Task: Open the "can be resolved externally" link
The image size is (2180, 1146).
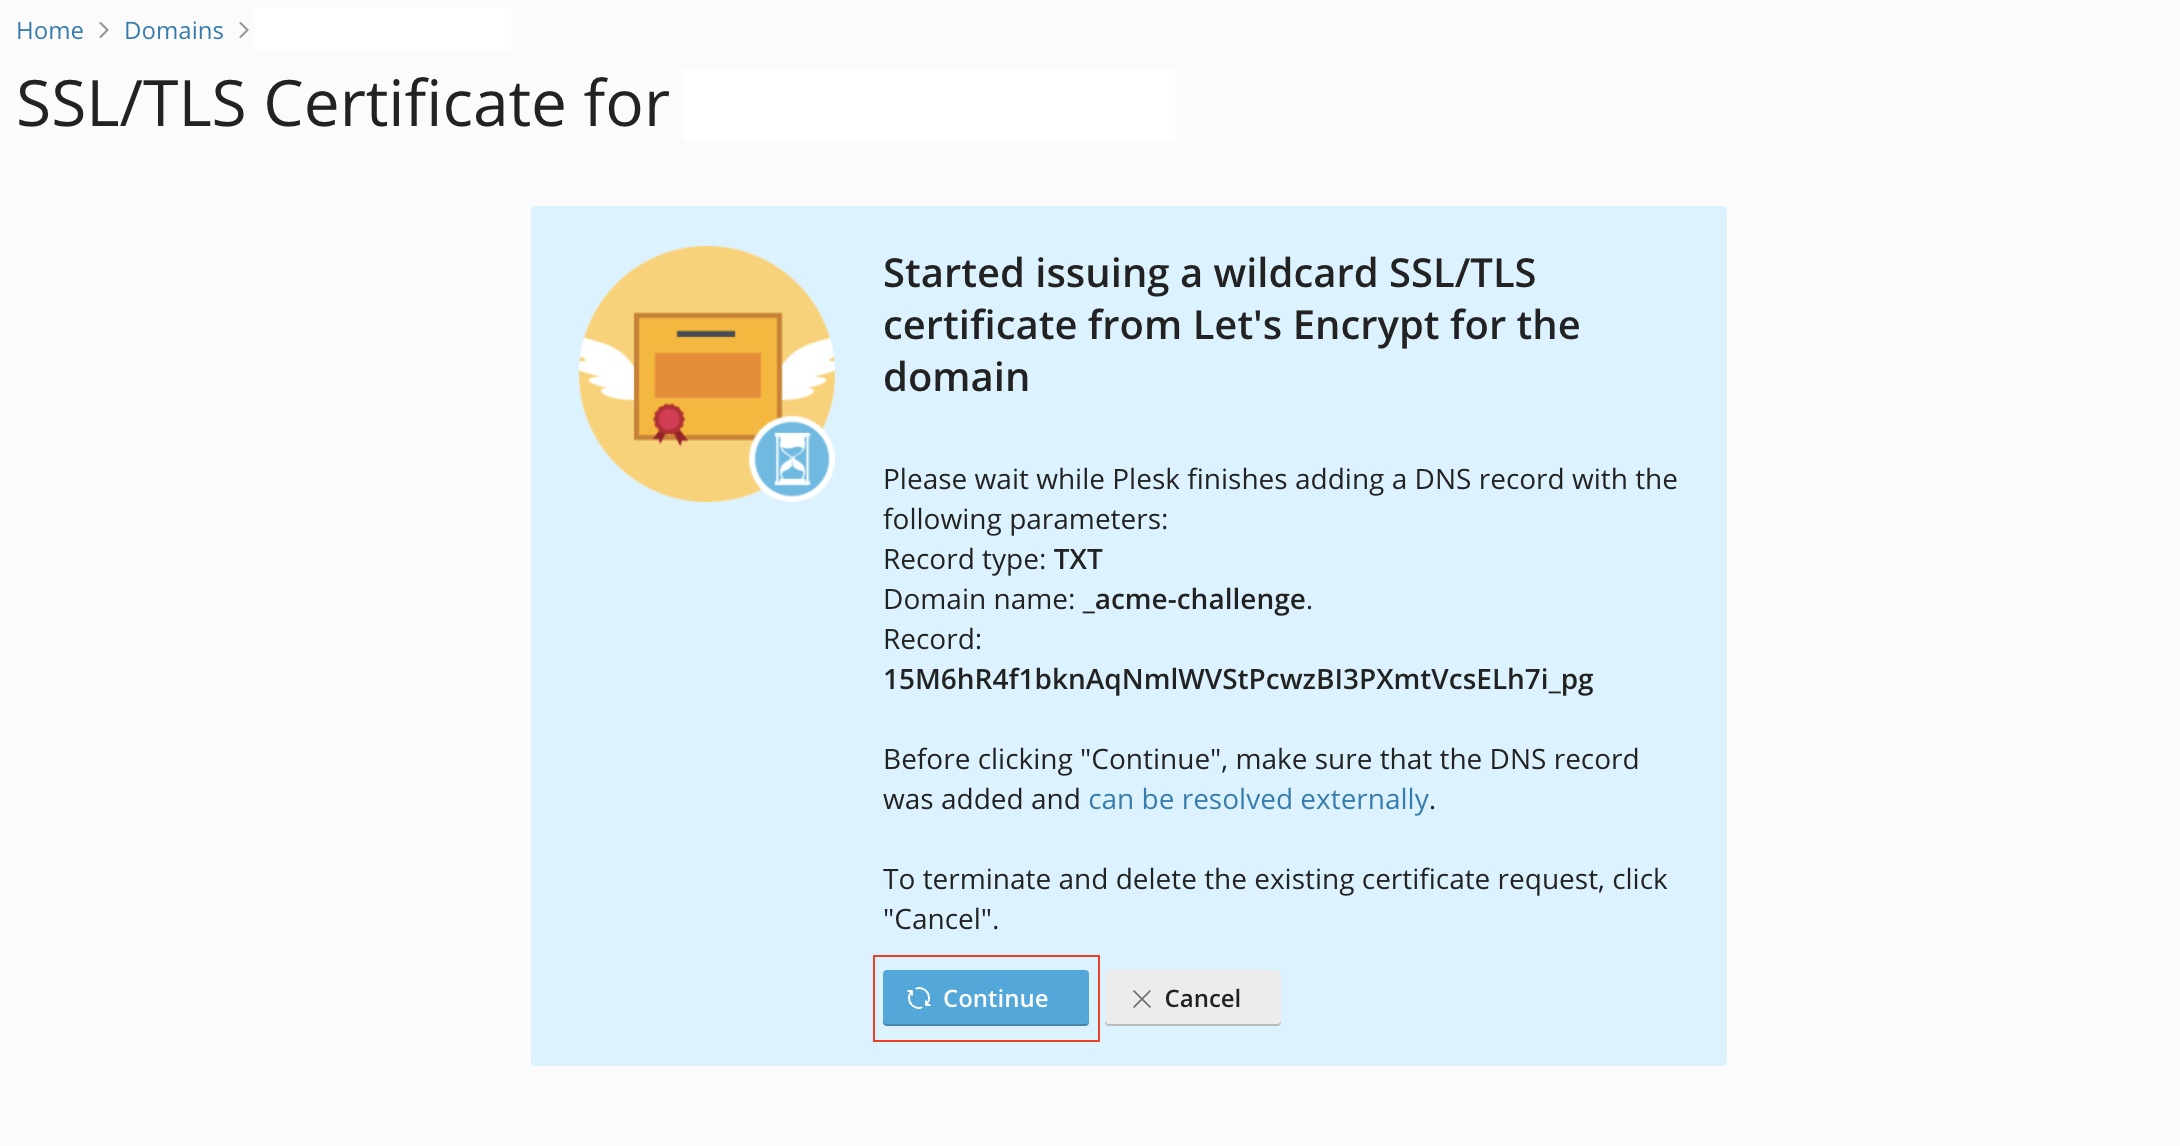Action: pos(1258,799)
